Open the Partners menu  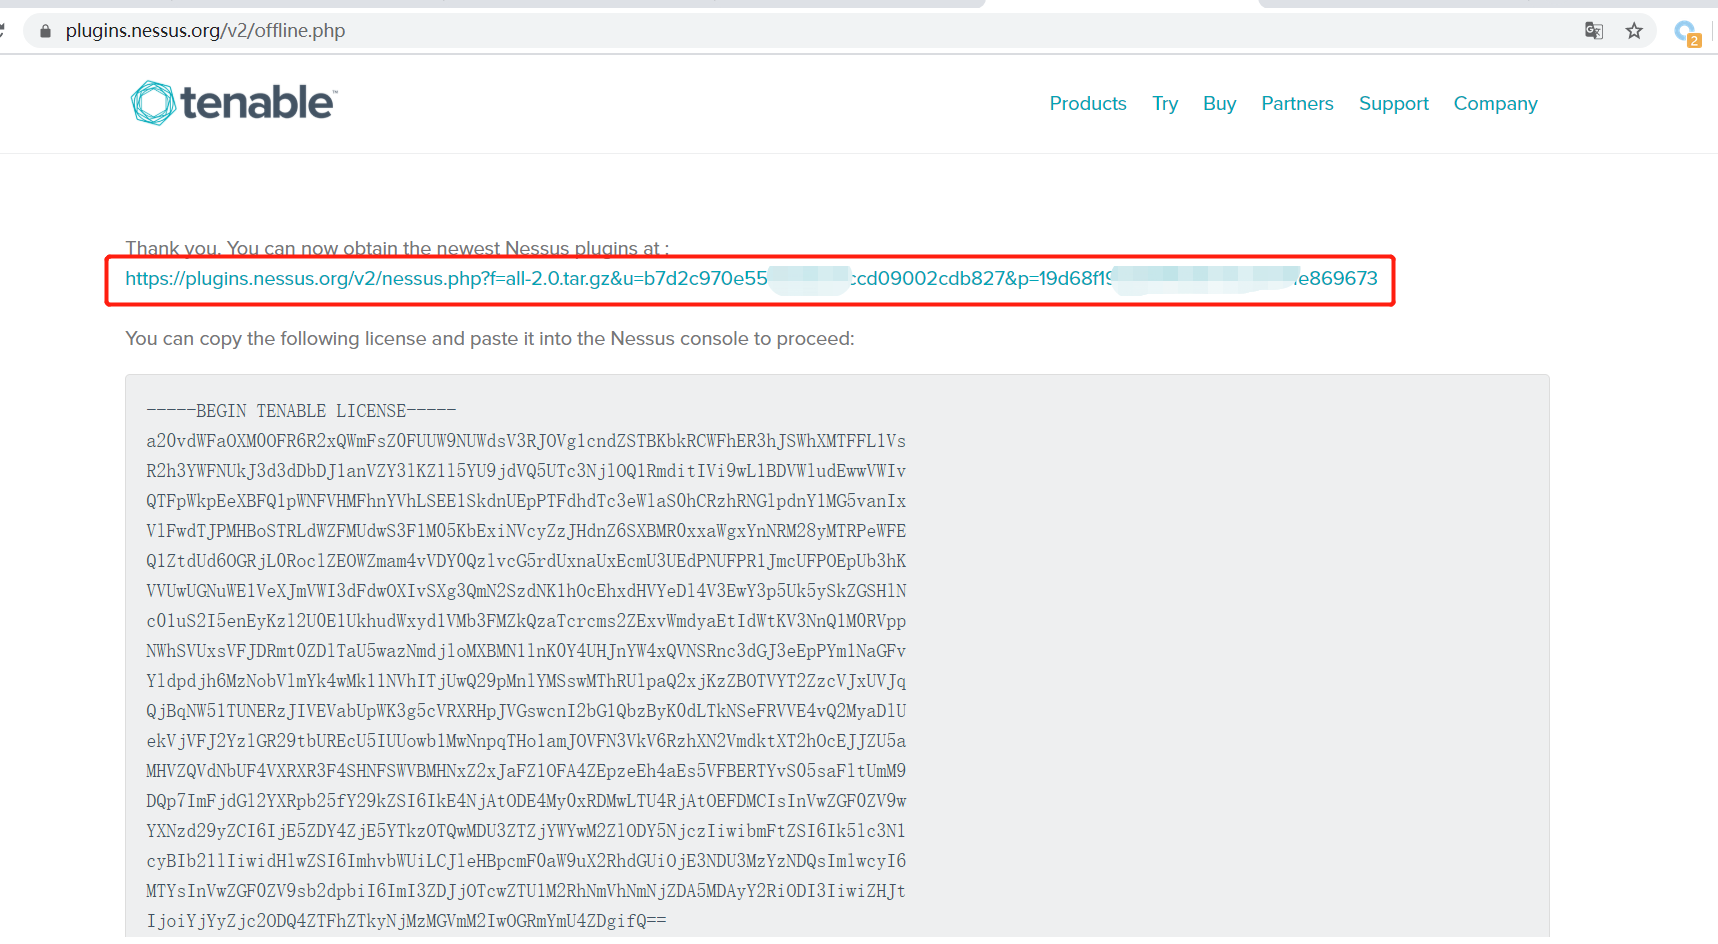click(1297, 103)
